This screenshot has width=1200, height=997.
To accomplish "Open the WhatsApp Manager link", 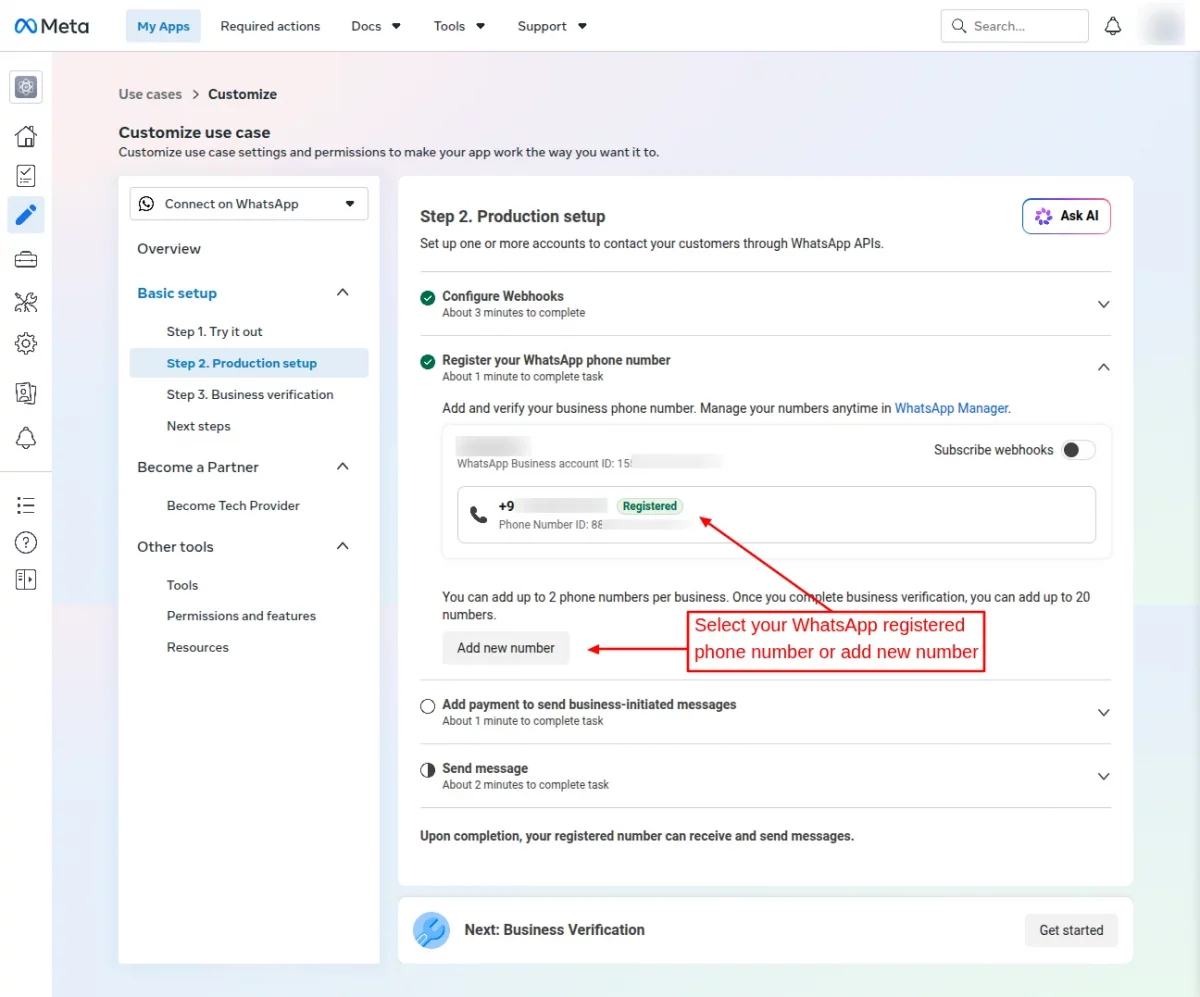I will tap(951, 408).
